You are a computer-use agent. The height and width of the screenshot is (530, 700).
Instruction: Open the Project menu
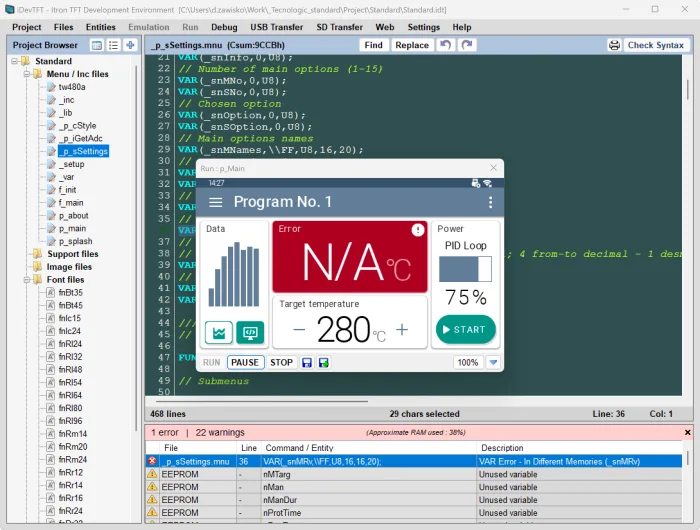point(27,27)
